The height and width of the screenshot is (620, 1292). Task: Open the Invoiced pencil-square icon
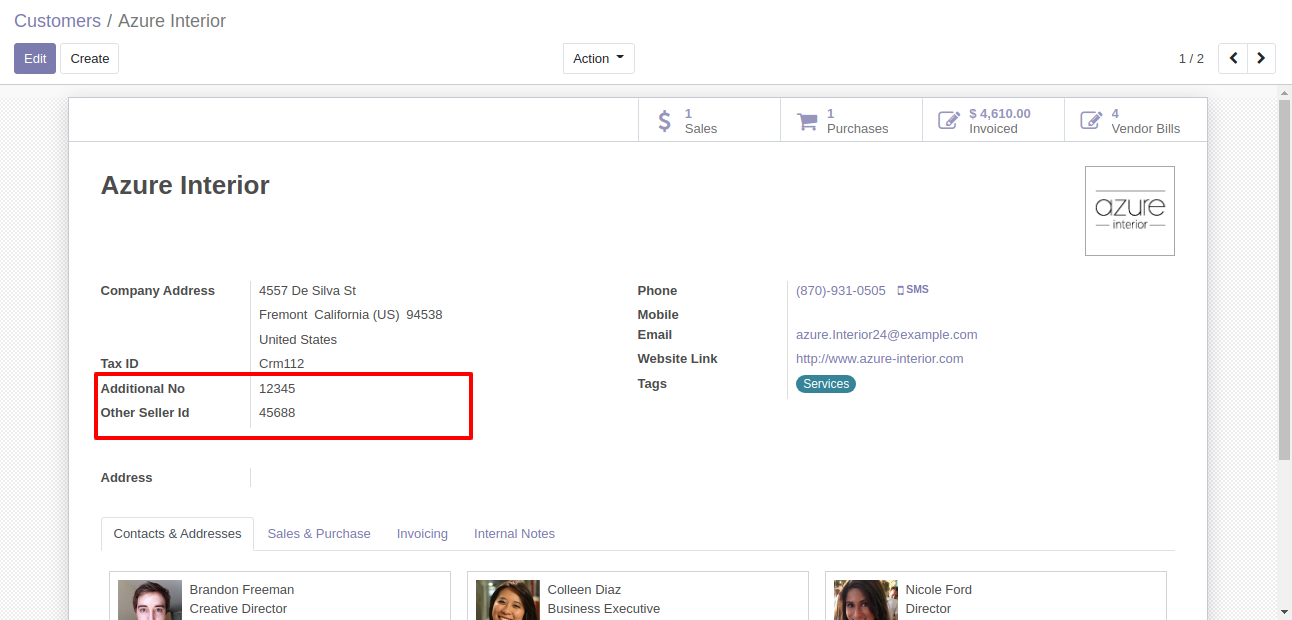pos(948,121)
